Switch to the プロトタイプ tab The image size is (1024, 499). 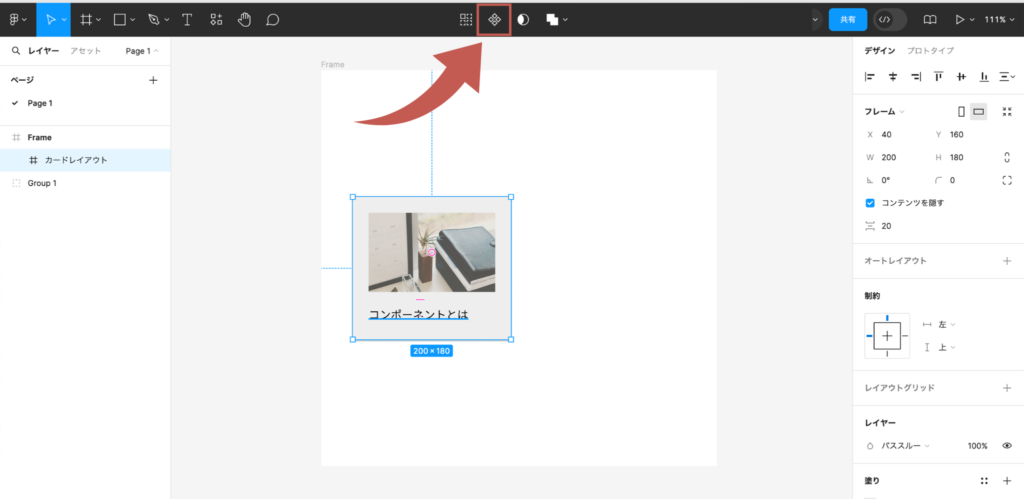930,51
